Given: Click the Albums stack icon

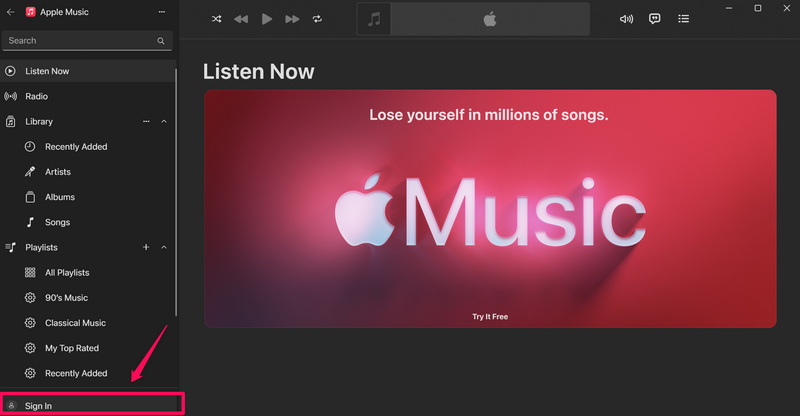Looking at the screenshot, I should tap(30, 197).
